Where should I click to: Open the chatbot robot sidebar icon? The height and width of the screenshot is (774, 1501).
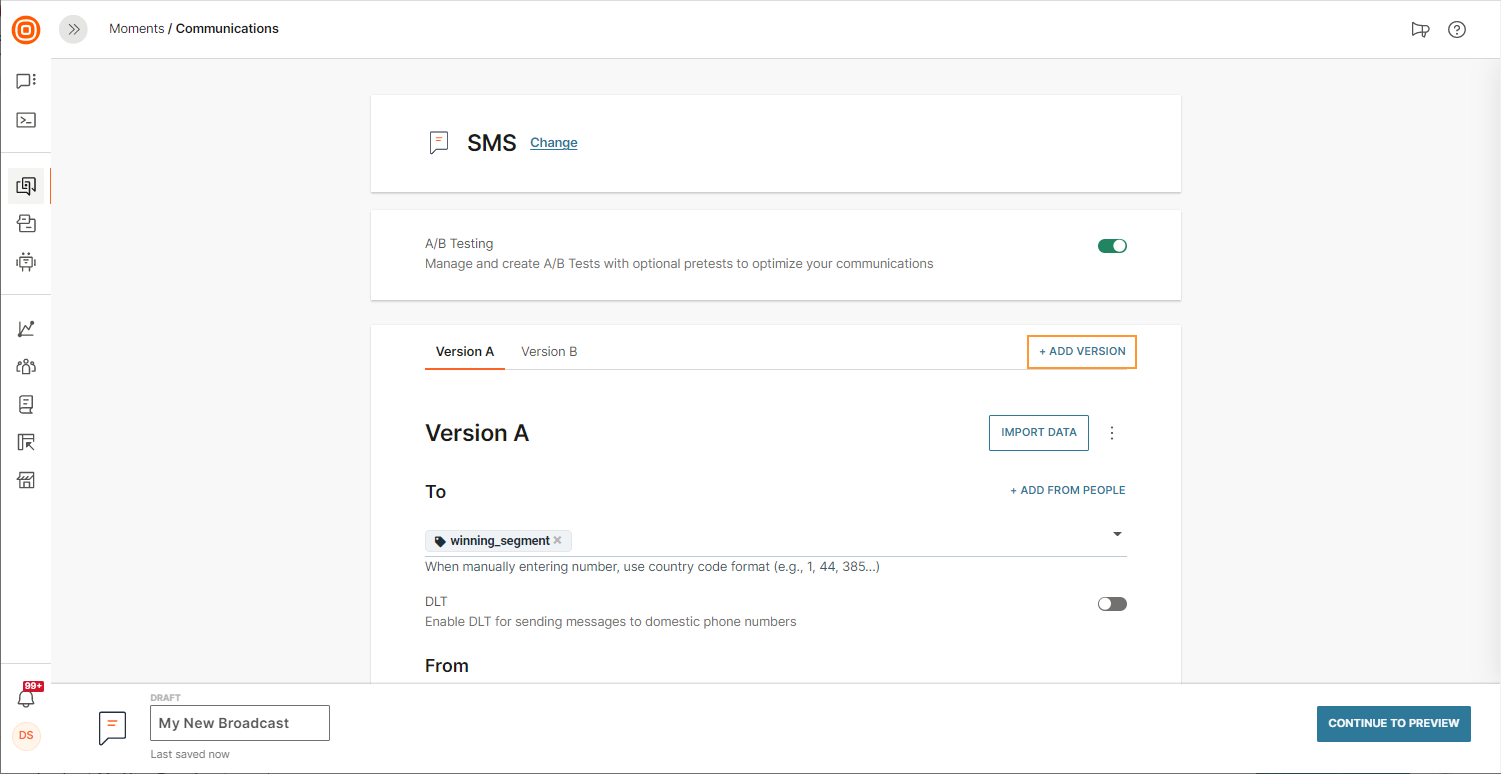(26, 262)
